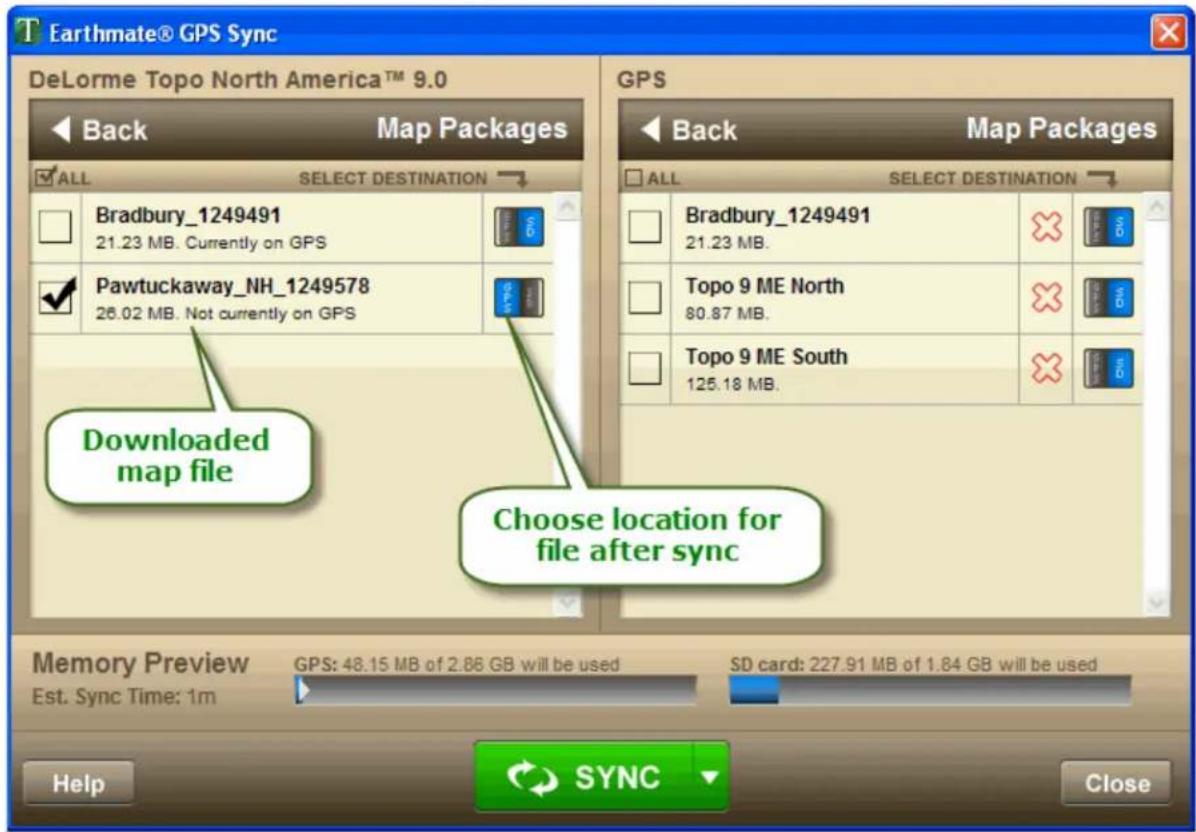Screen dimensions: 1196x832
Task: Click '80.87 MB.' size text
Action: (727, 313)
